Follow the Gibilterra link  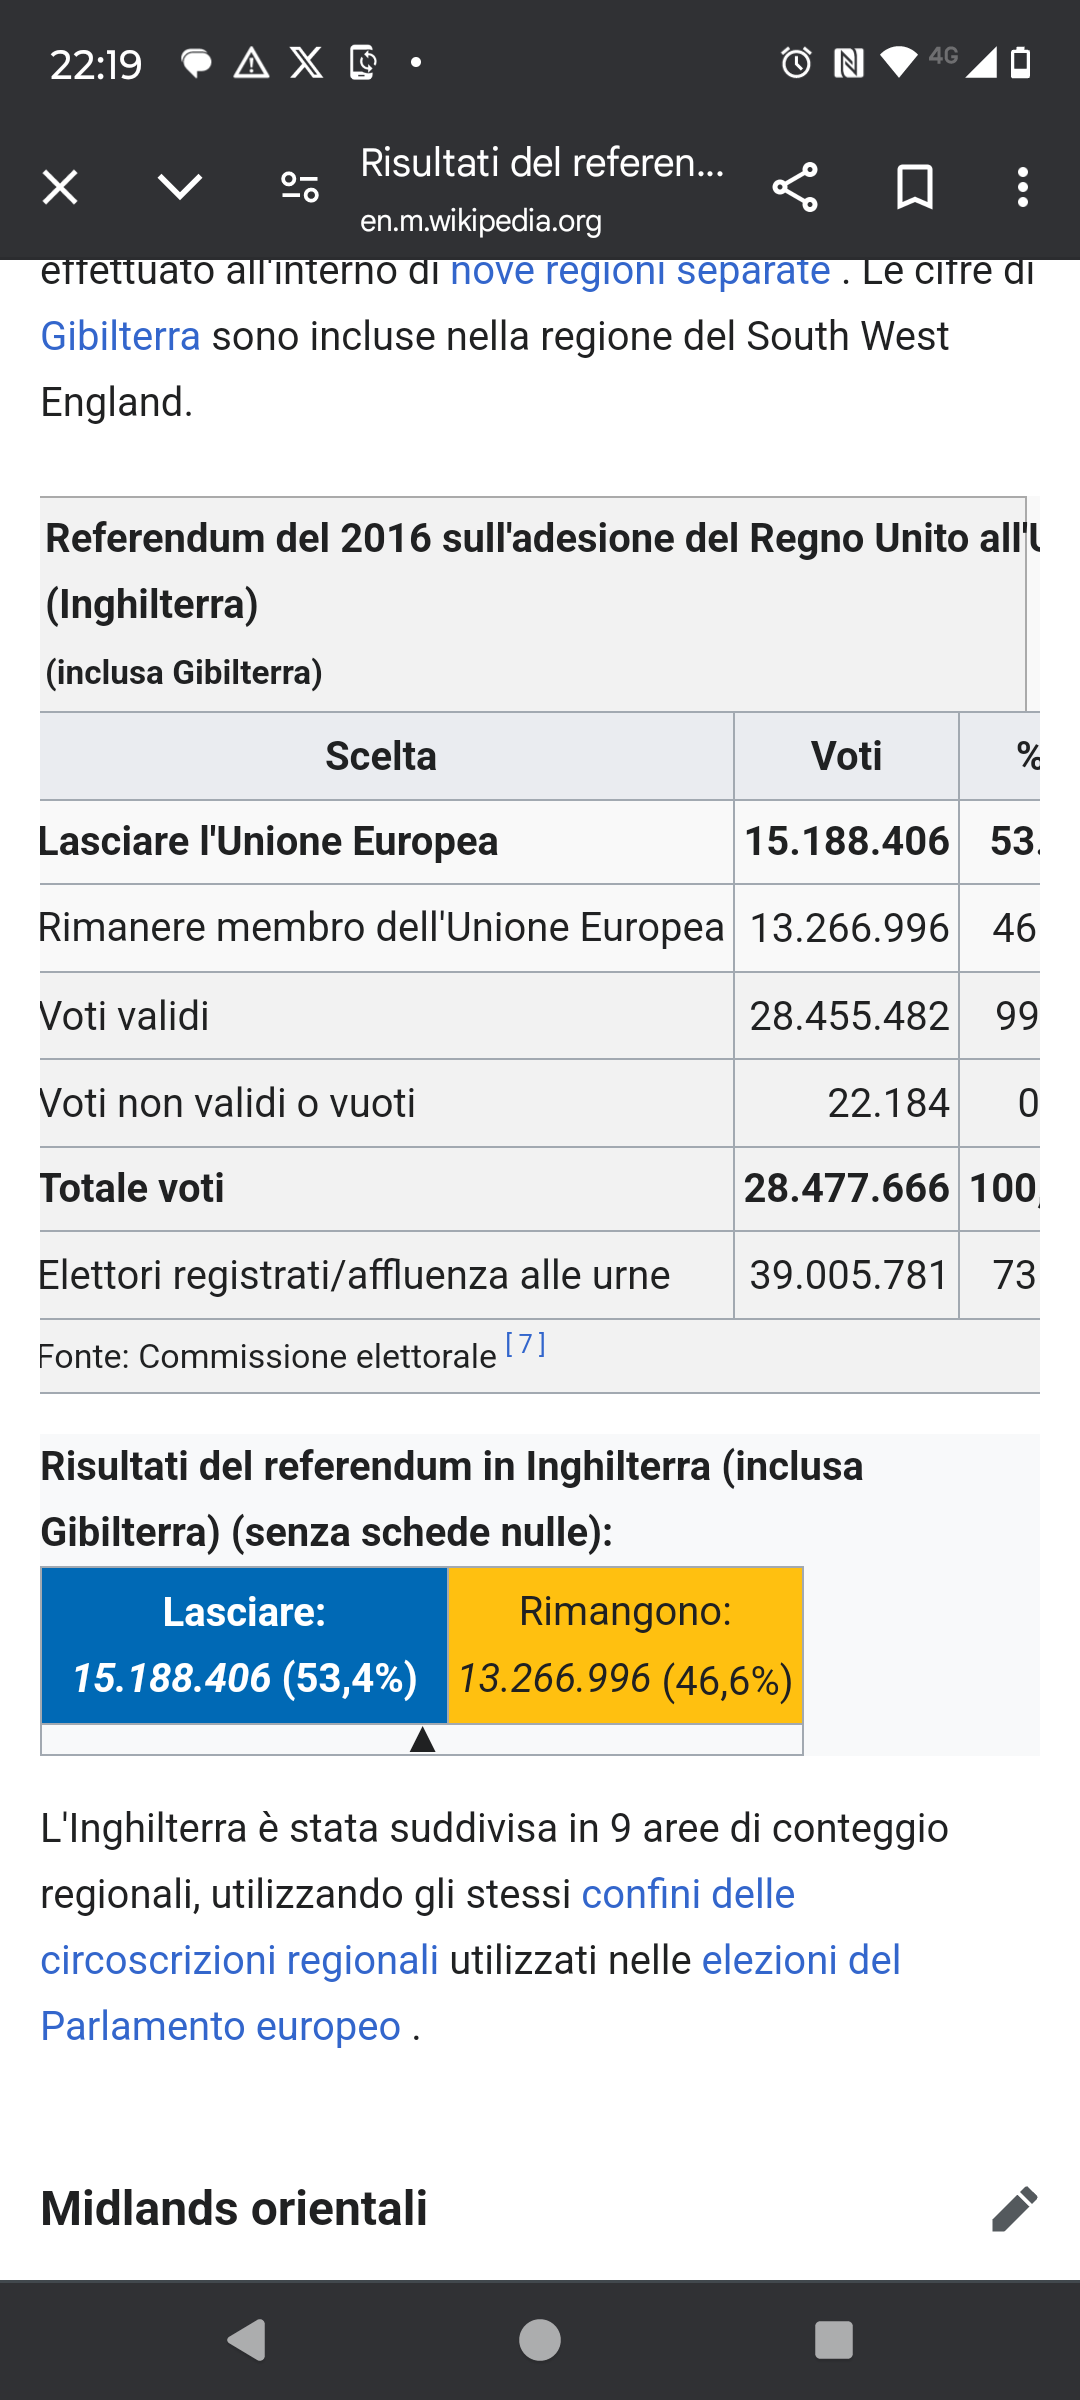tap(120, 336)
